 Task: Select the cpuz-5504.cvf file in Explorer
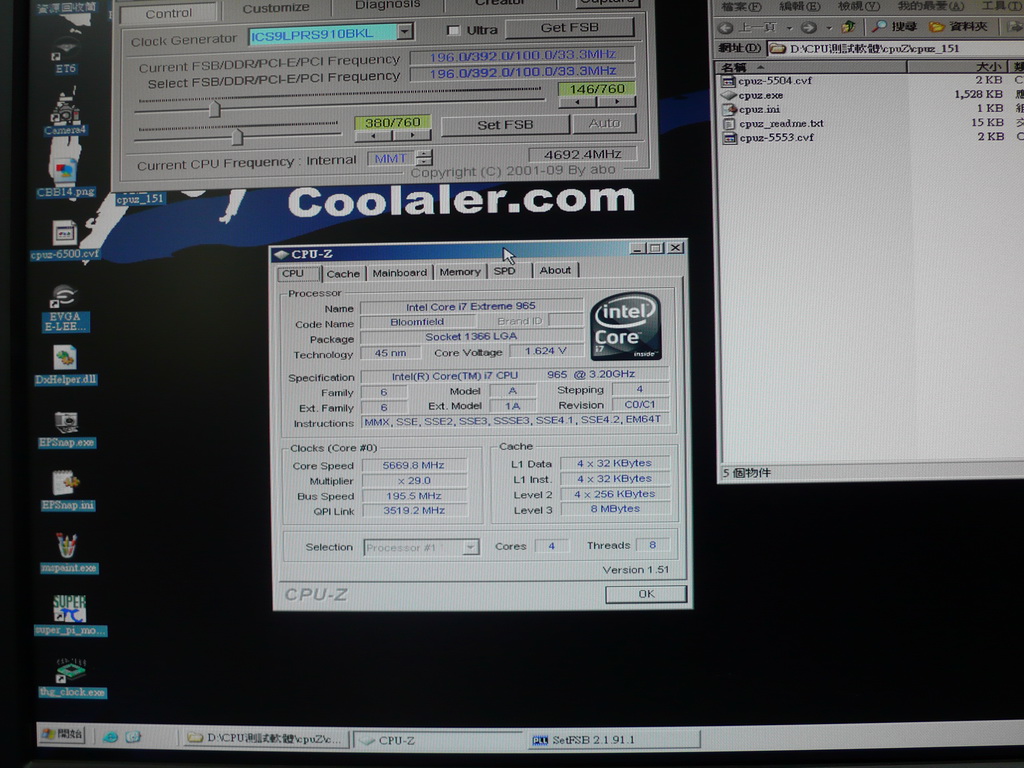[767, 81]
